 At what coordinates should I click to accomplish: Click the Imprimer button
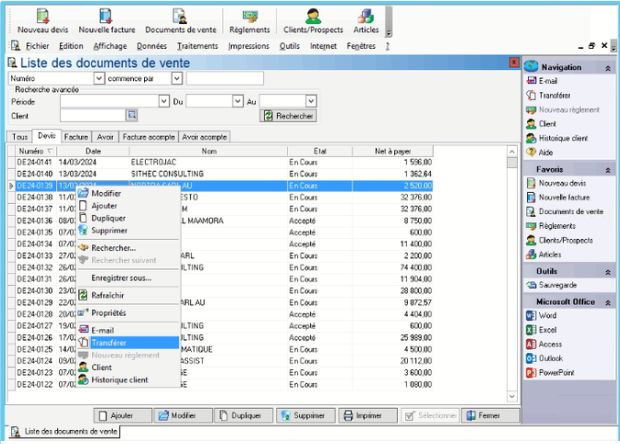click(368, 416)
